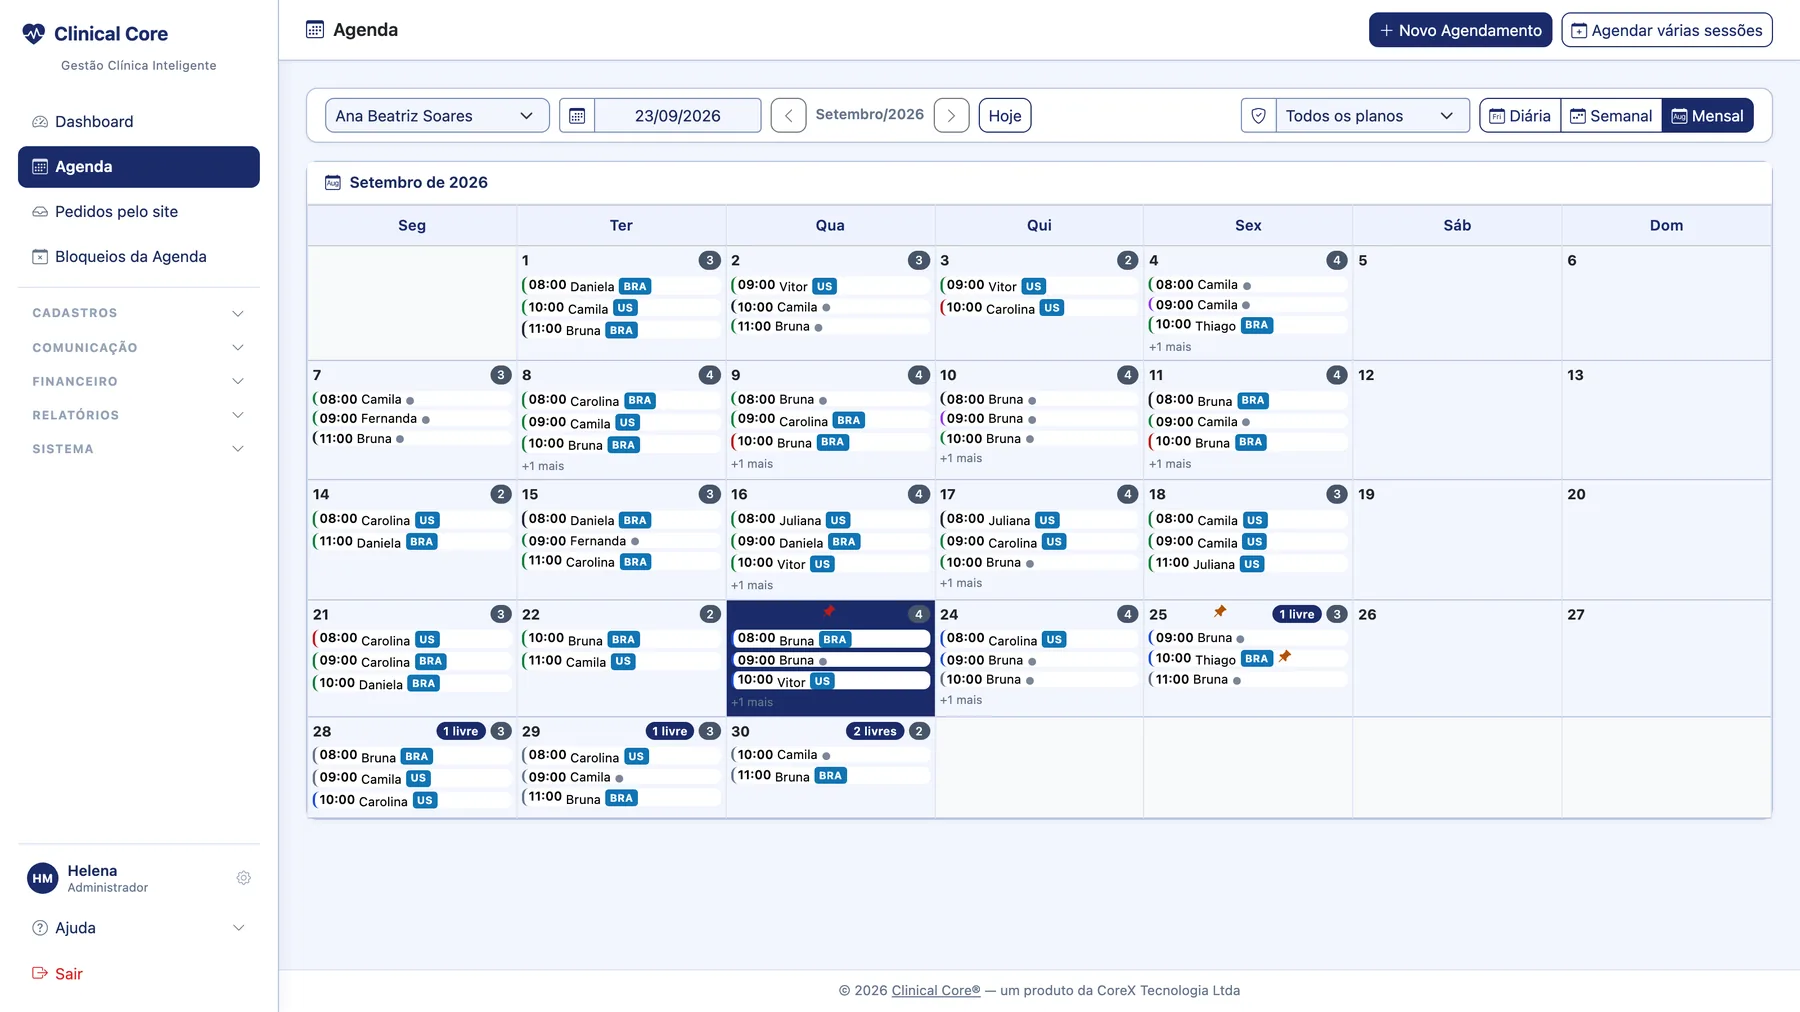The height and width of the screenshot is (1012, 1800).
Task: Open Dashboard in the sidebar
Action: pyautogui.click(x=138, y=122)
